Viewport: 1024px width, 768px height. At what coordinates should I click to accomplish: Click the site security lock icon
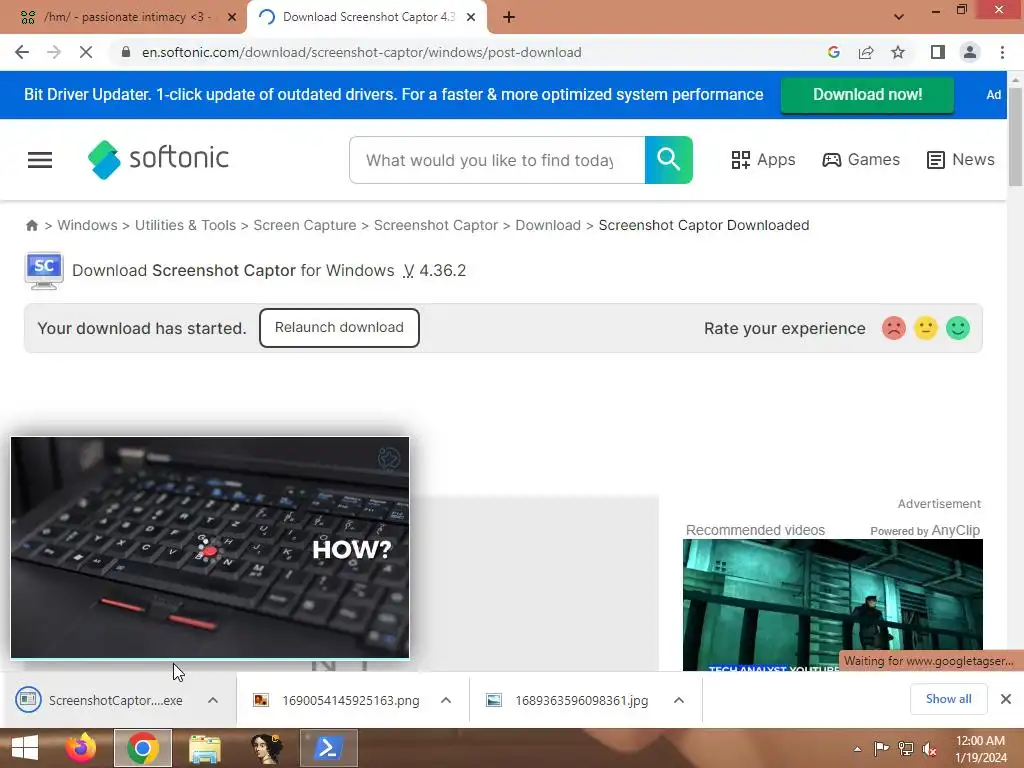126,52
